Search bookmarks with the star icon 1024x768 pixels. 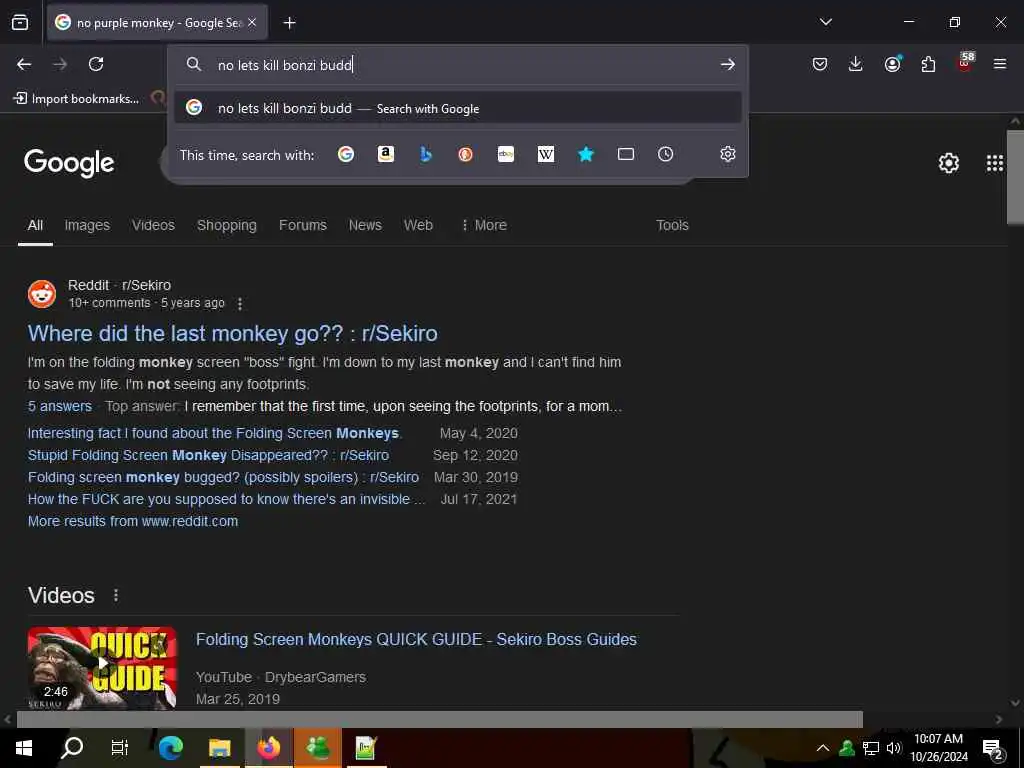pos(586,154)
